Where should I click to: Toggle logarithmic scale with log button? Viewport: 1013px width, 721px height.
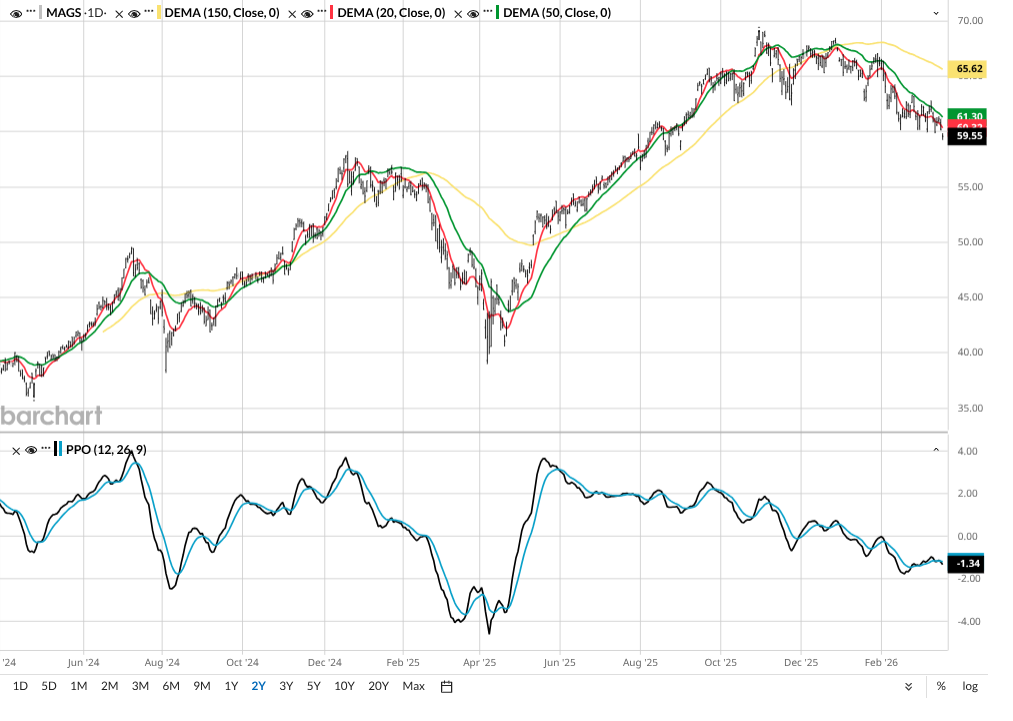pos(970,686)
